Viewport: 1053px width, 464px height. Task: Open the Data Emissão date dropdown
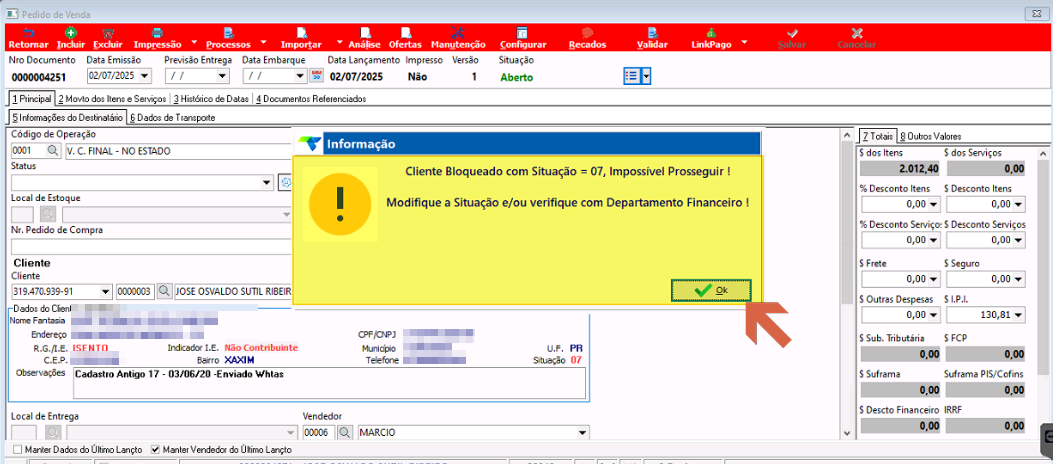tap(146, 77)
